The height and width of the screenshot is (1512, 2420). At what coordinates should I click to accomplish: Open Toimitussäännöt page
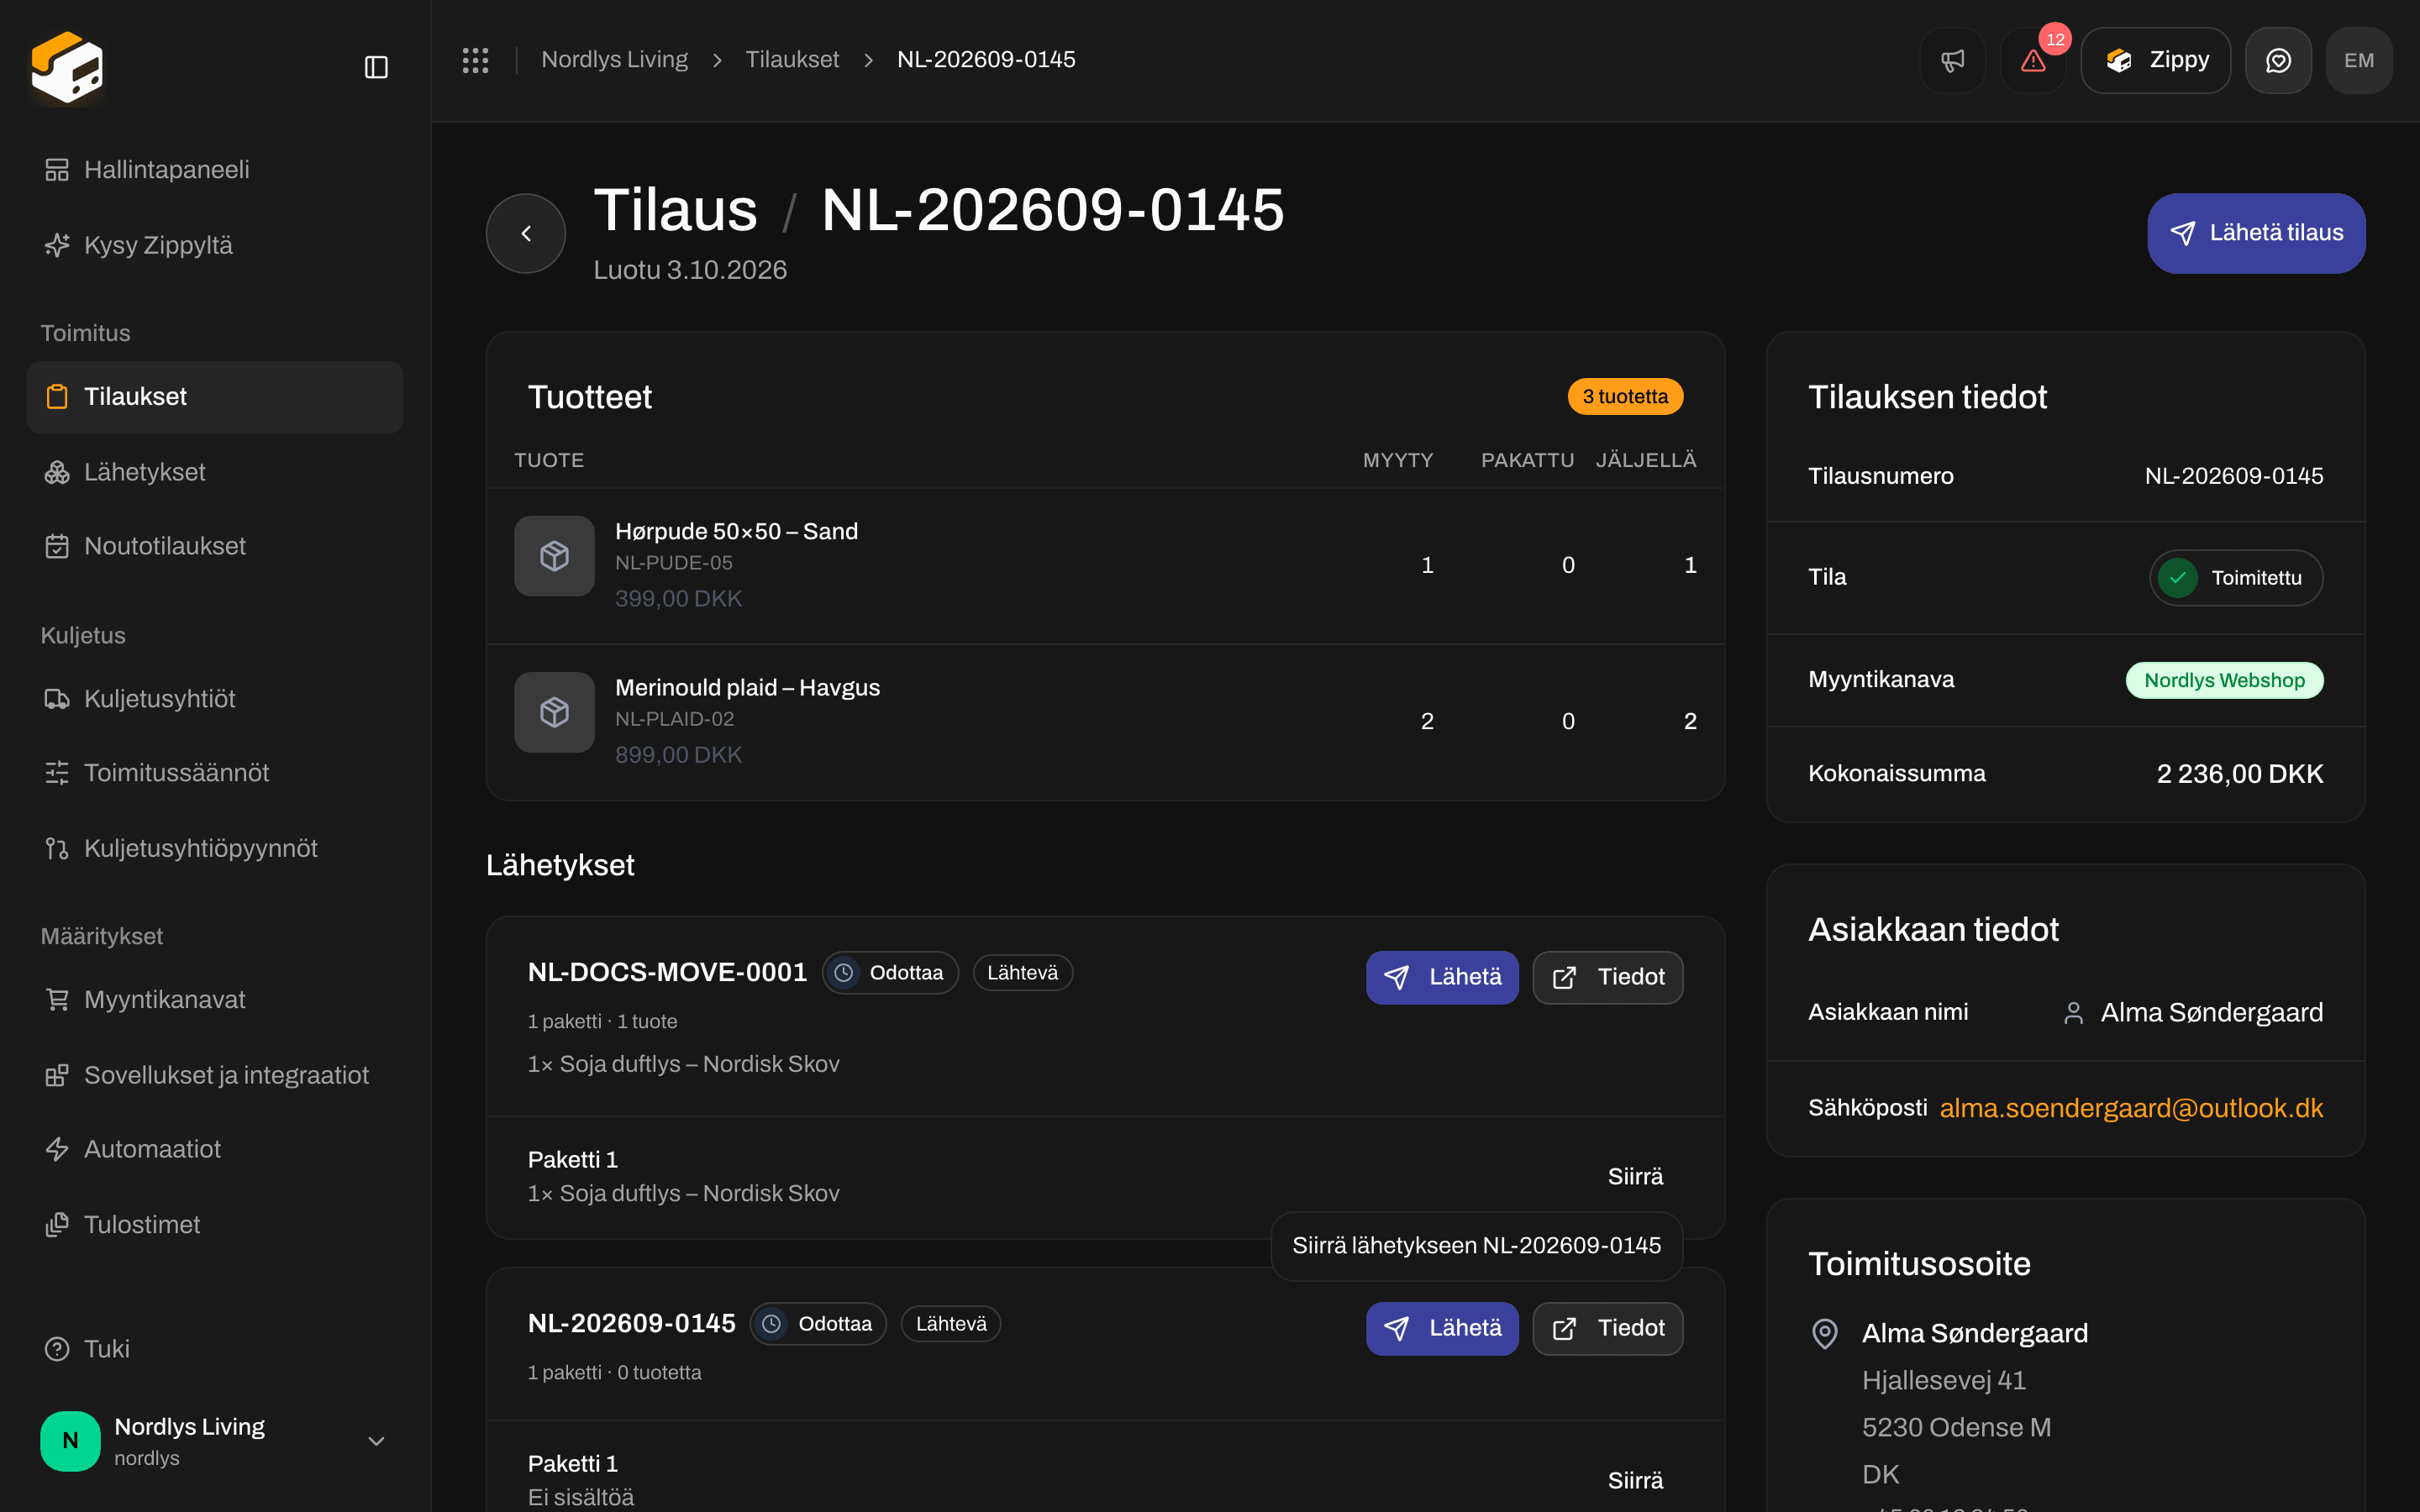pyautogui.click(x=215, y=773)
